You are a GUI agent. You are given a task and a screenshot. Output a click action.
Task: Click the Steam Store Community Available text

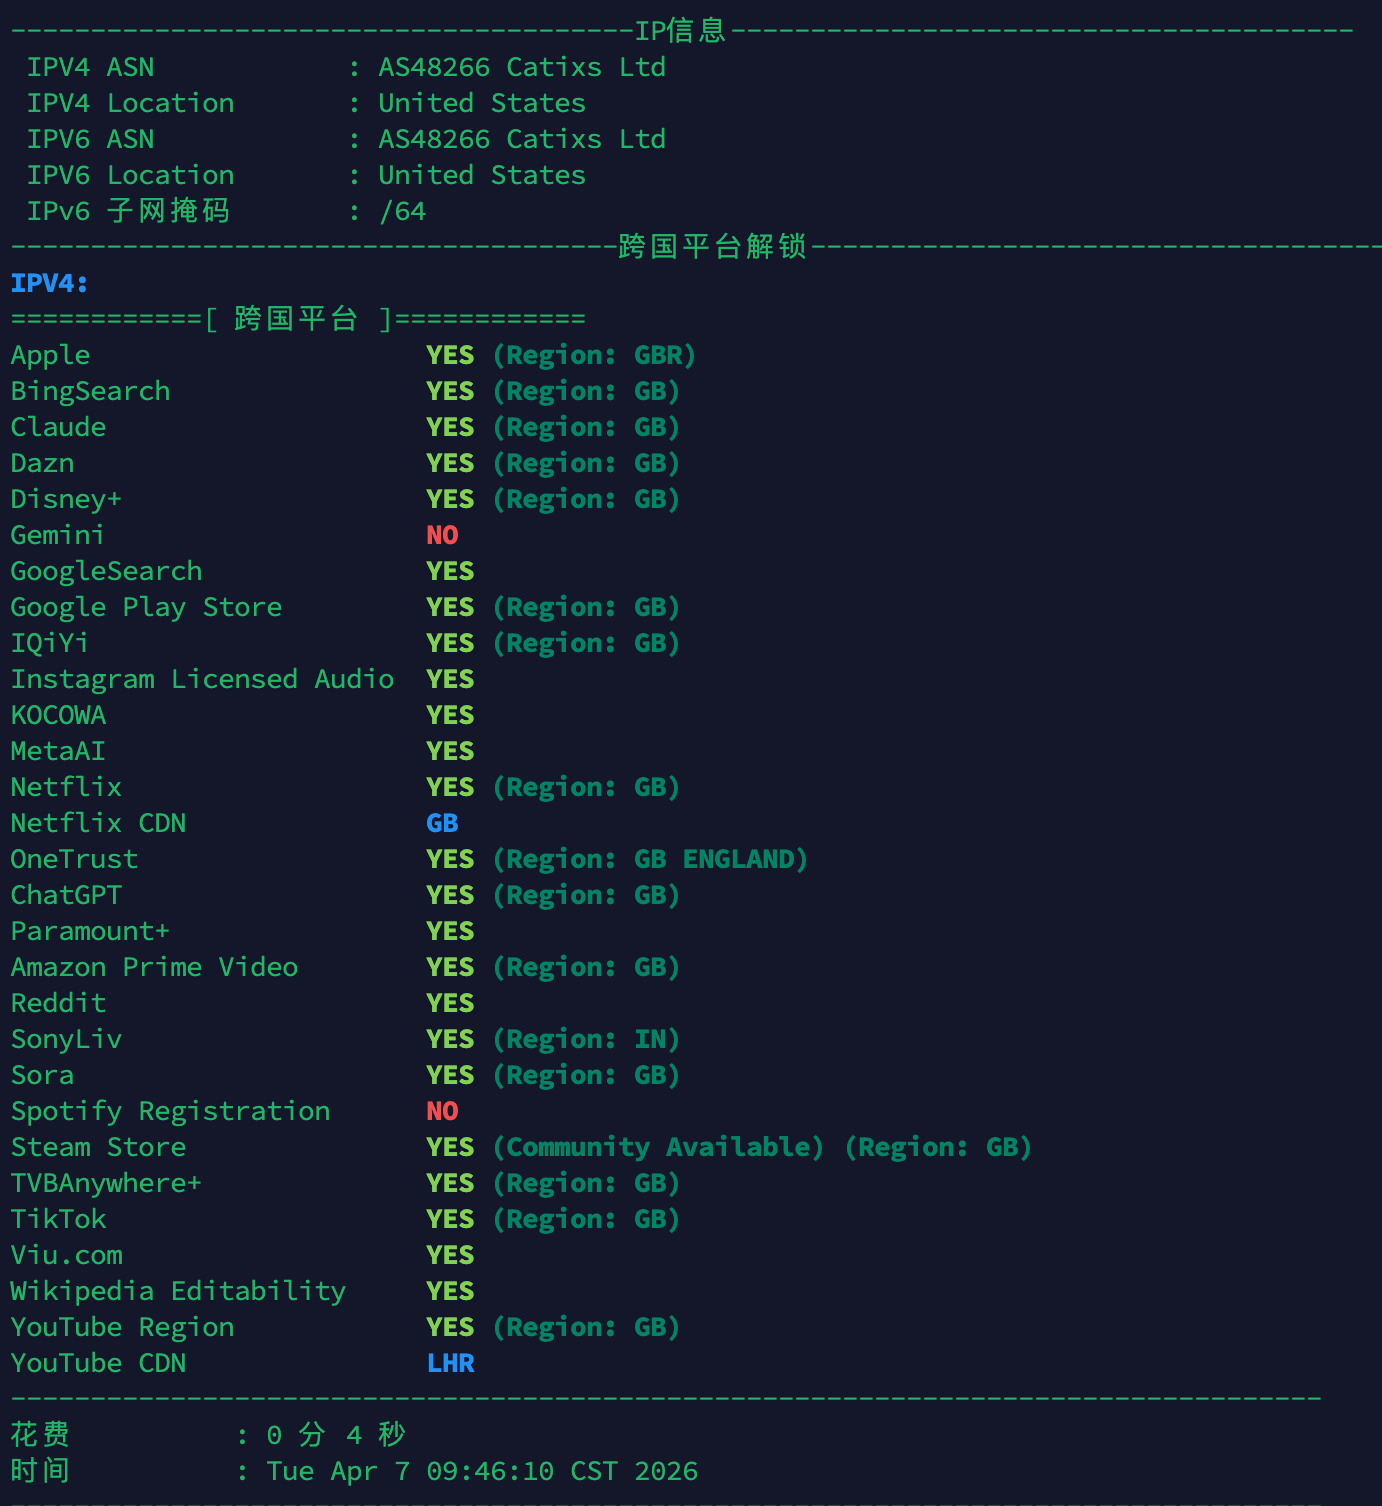point(658,1147)
